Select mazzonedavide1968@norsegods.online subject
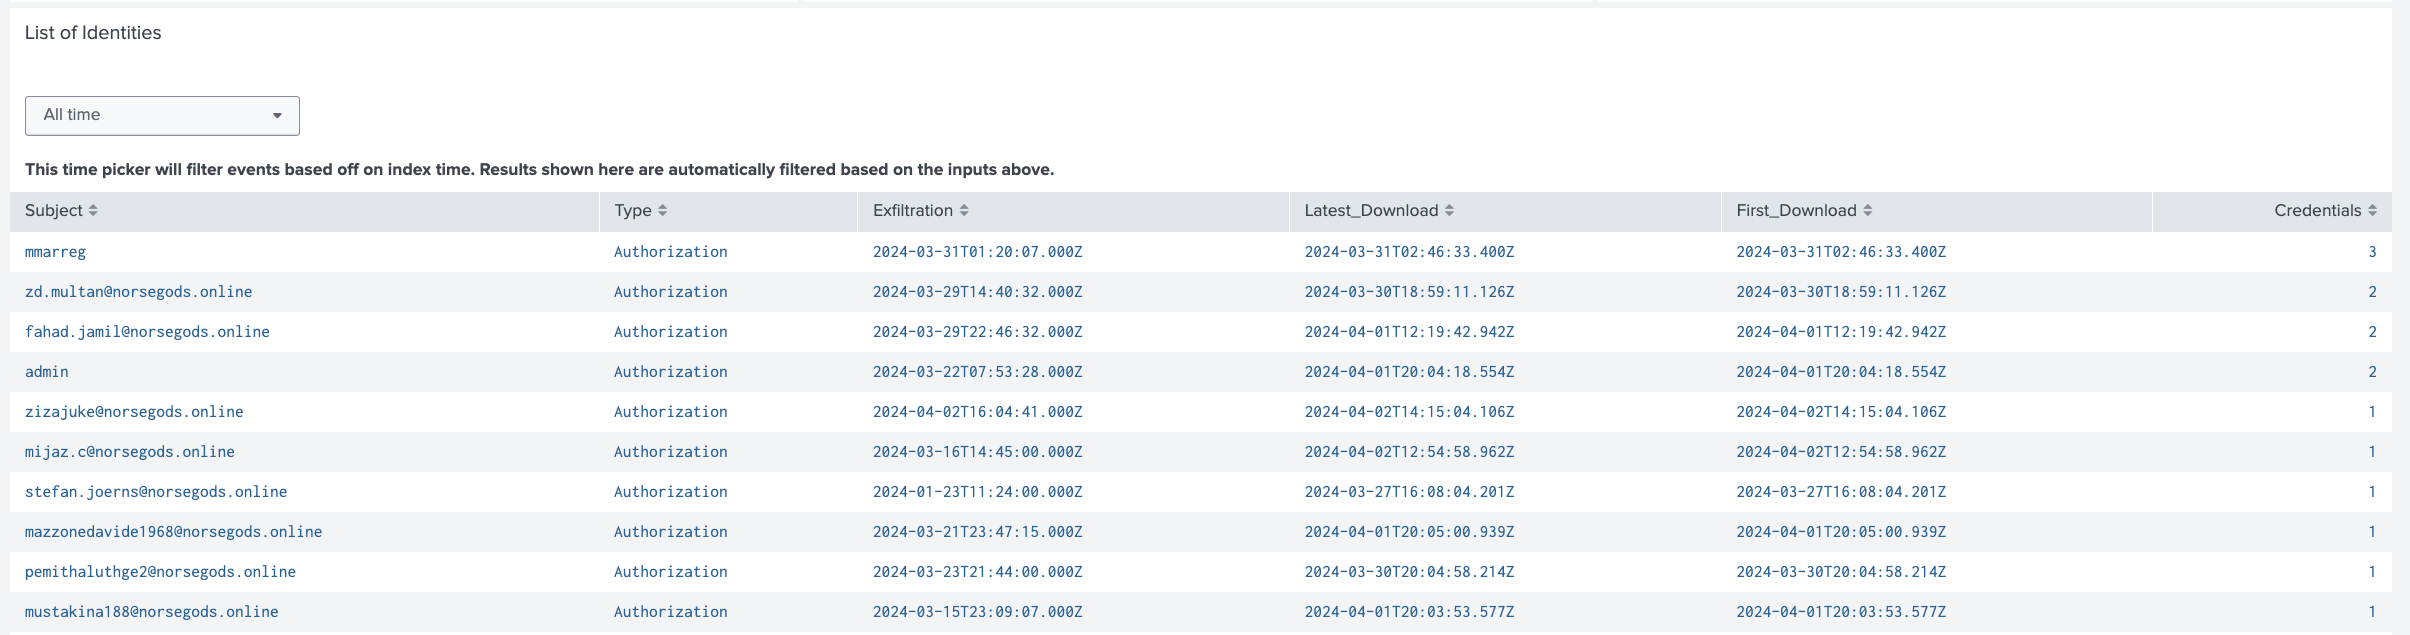Screen dimensions: 2410x635 point(173,532)
